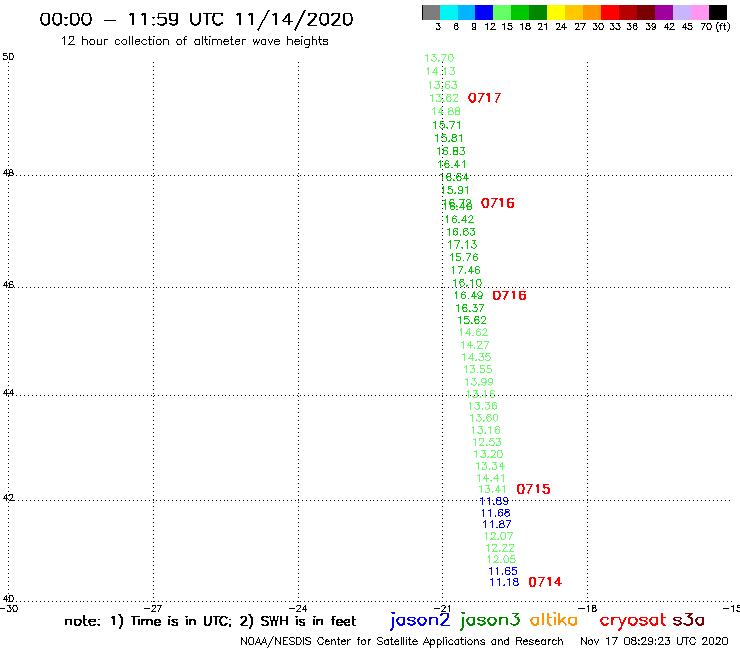Click the gray swatch in the color scale
740x650 pixels.
click(431, 12)
